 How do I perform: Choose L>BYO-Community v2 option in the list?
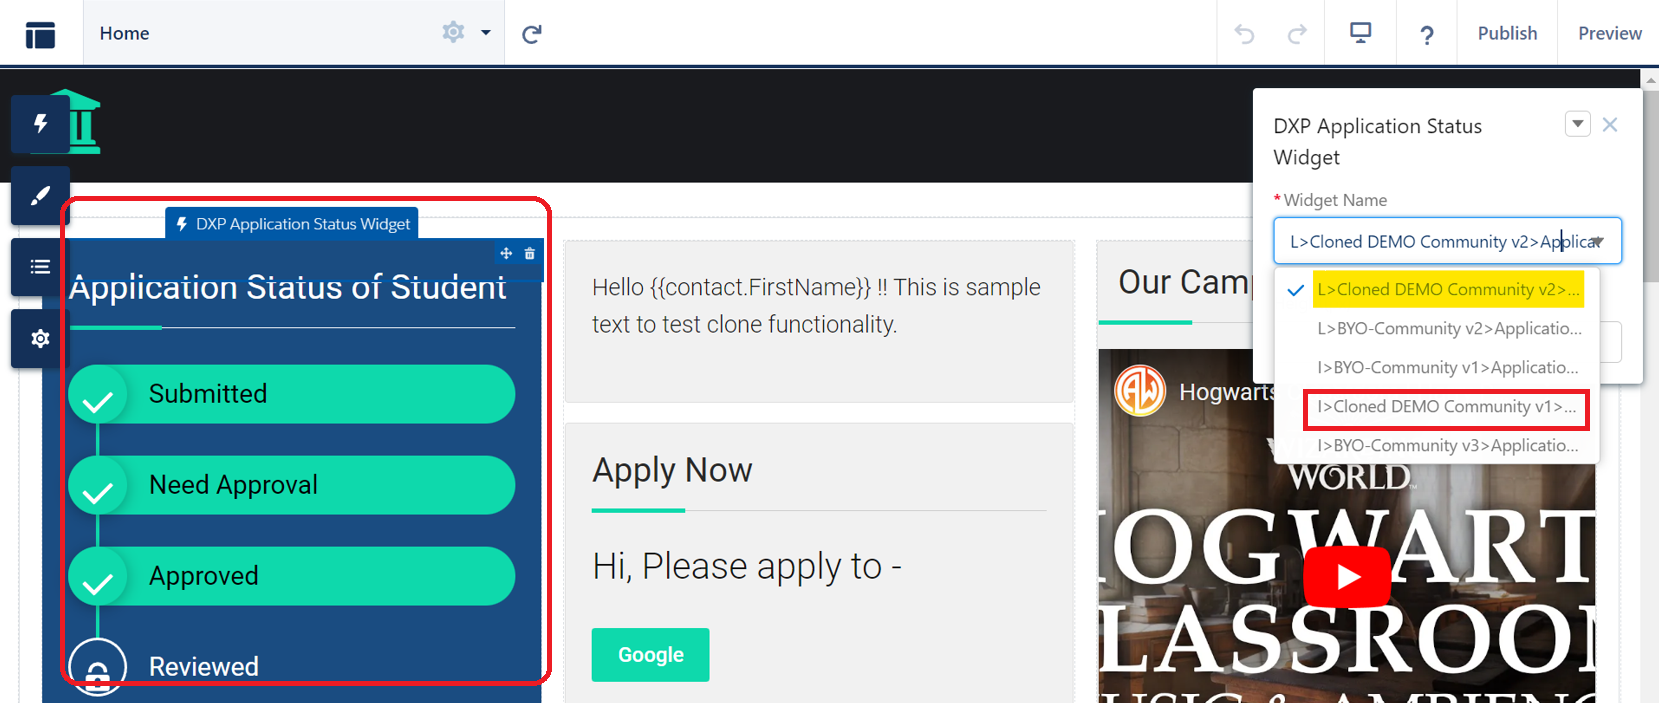pyautogui.click(x=1448, y=329)
